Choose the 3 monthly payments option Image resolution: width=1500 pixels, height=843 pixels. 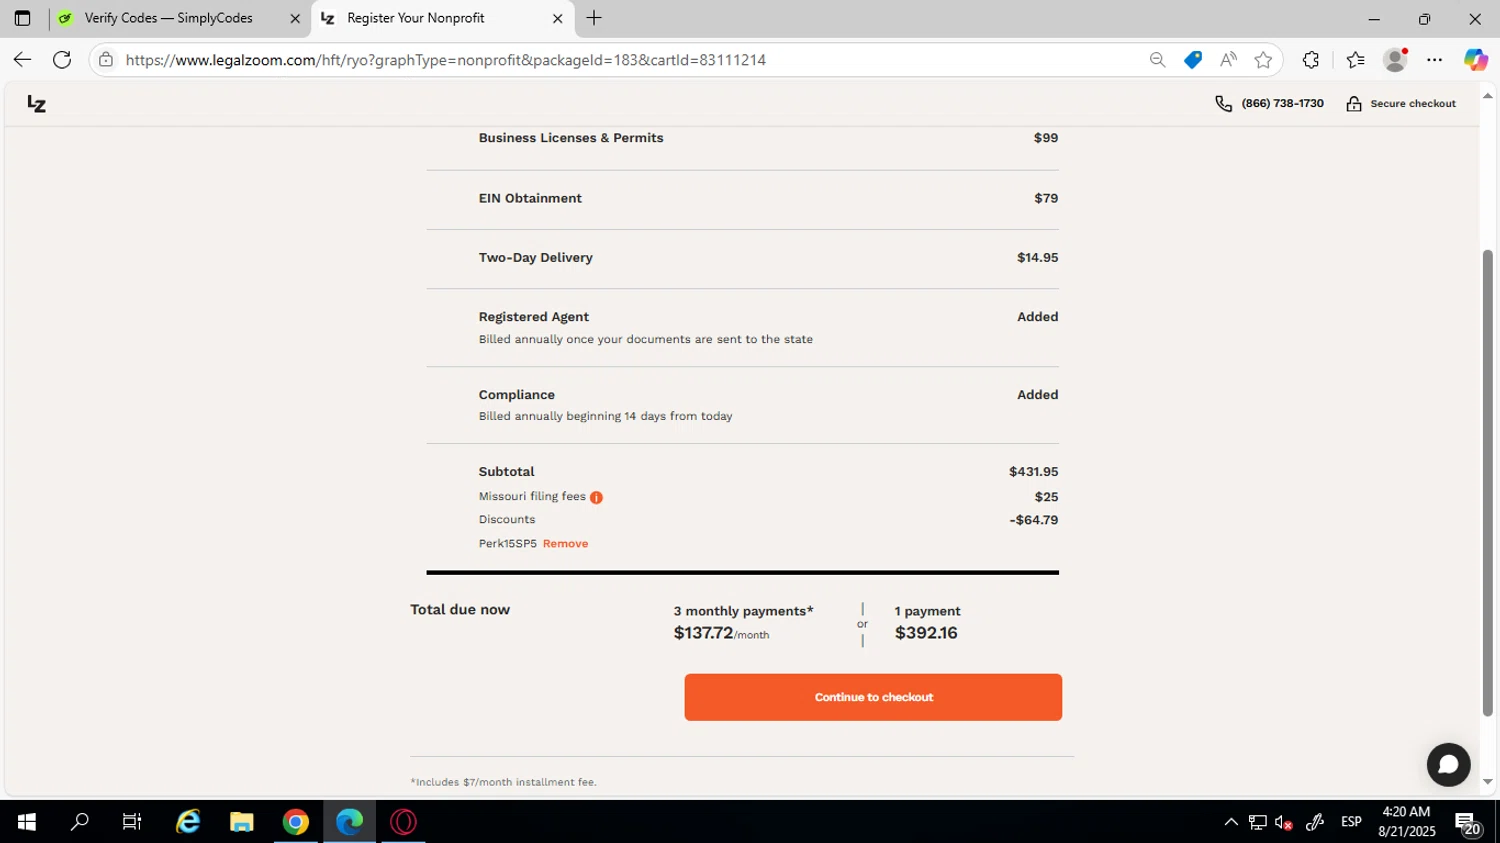(743, 623)
